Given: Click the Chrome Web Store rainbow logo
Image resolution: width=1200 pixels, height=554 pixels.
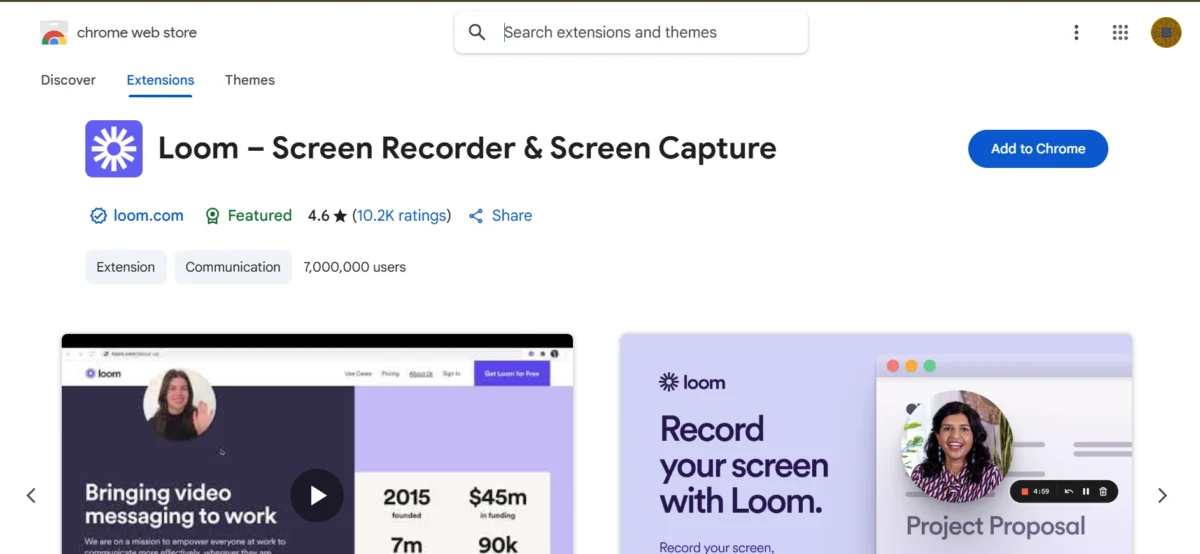Looking at the screenshot, I should pyautogui.click(x=54, y=33).
